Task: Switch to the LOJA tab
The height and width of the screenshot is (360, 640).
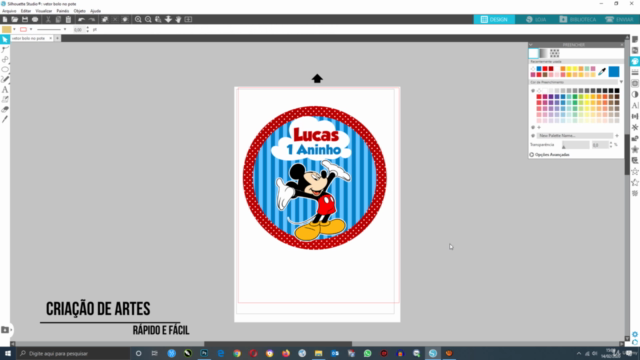Action: click(536, 19)
